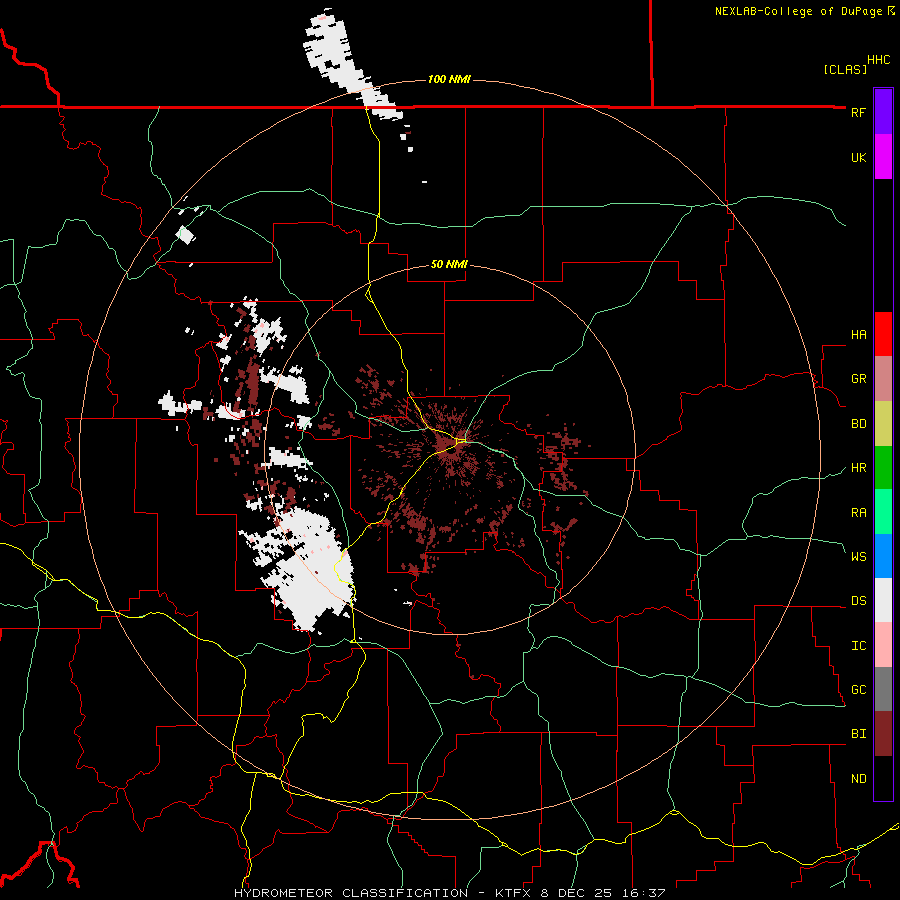
Task: Click the HA red legend swatch
Action: coord(883,334)
